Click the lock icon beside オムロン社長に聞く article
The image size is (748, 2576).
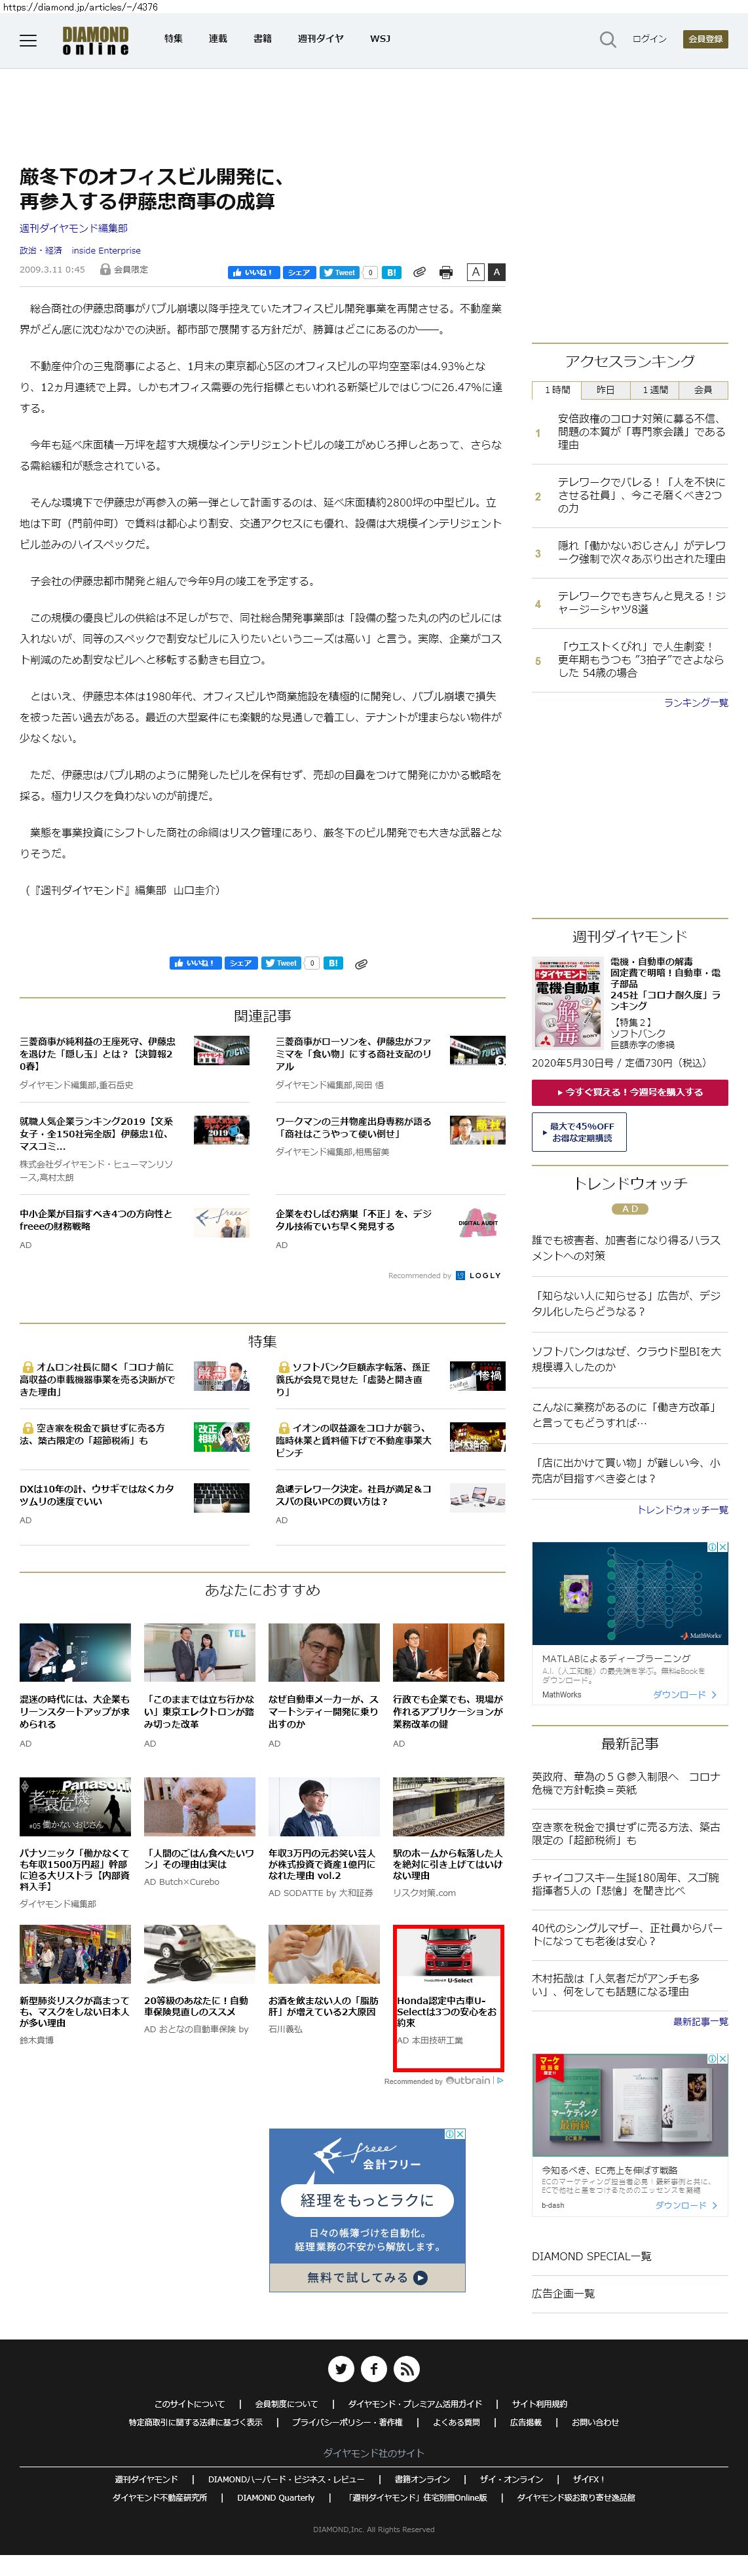click(x=27, y=1367)
